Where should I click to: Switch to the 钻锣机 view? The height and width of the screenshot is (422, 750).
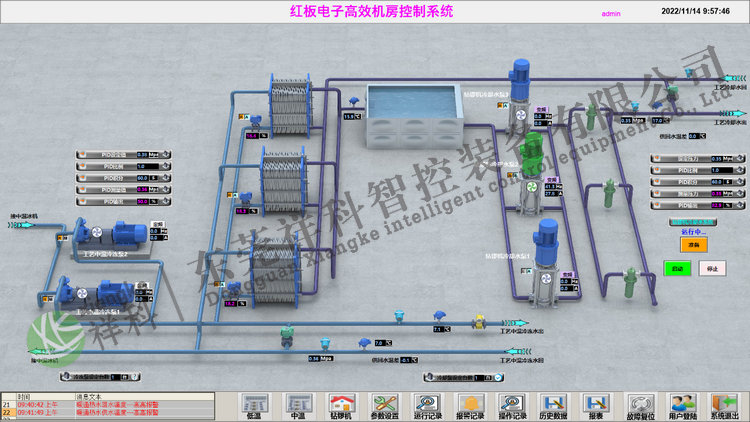pos(341,405)
